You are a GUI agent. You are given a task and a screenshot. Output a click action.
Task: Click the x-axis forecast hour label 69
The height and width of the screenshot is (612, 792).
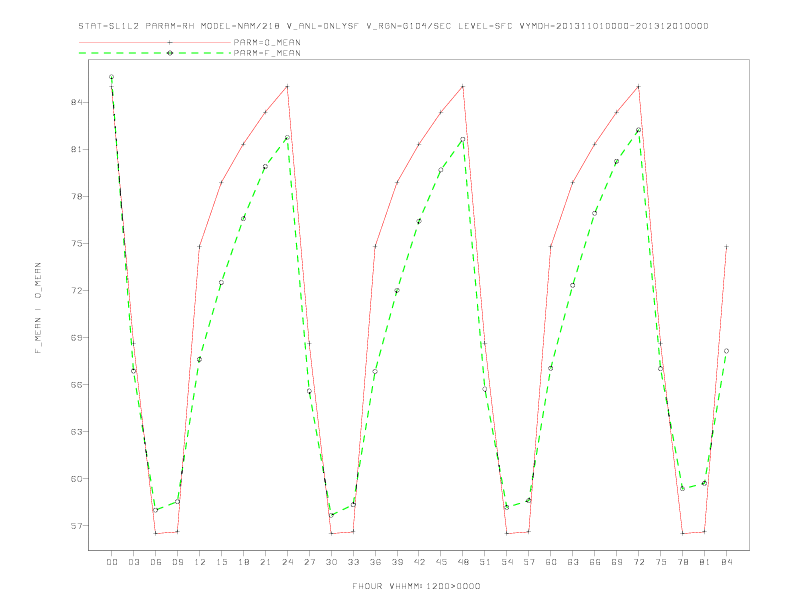click(617, 562)
